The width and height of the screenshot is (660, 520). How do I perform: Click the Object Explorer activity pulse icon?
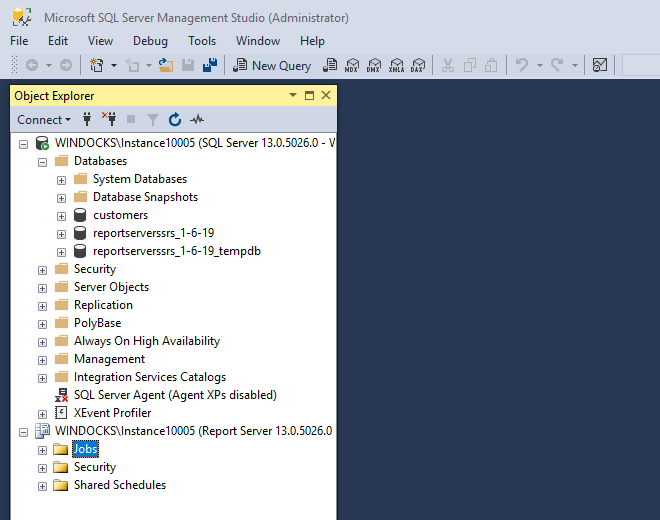tap(197, 120)
